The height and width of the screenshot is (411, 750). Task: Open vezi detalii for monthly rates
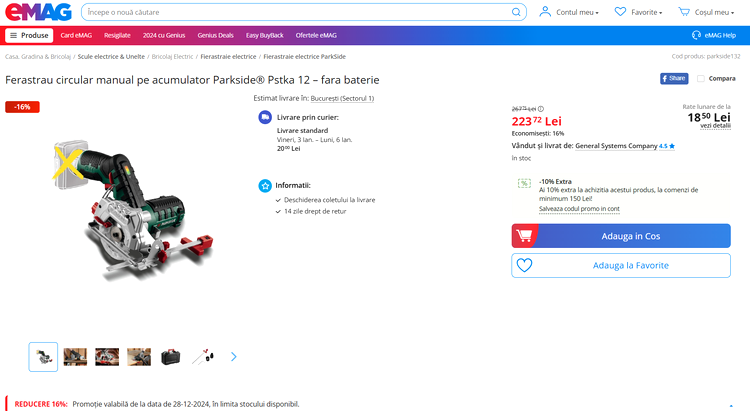coord(715,126)
